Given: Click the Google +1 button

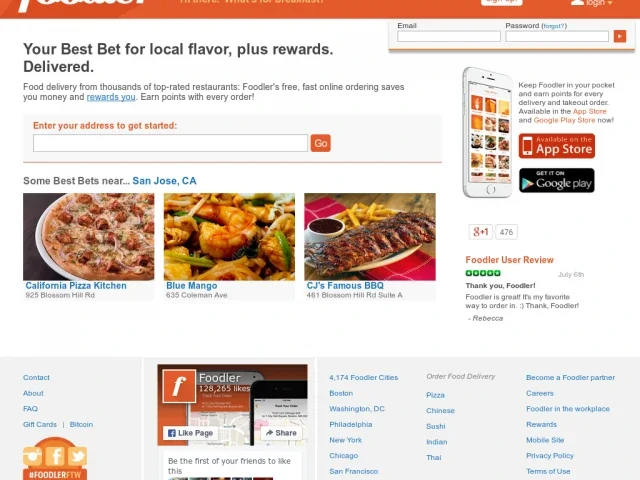Looking at the screenshot, I should (480, 232).
